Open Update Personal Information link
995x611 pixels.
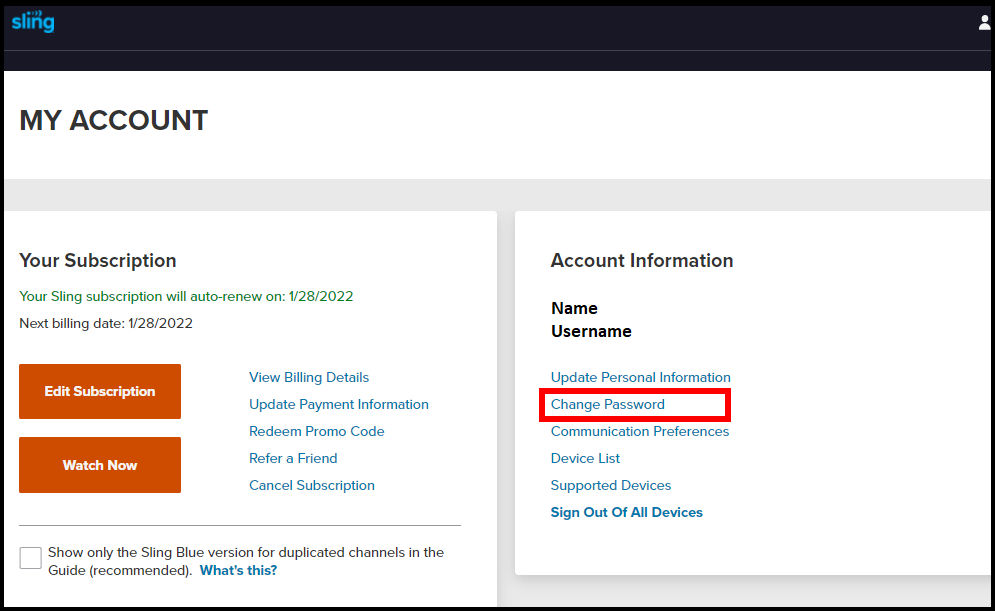(640, 378)
